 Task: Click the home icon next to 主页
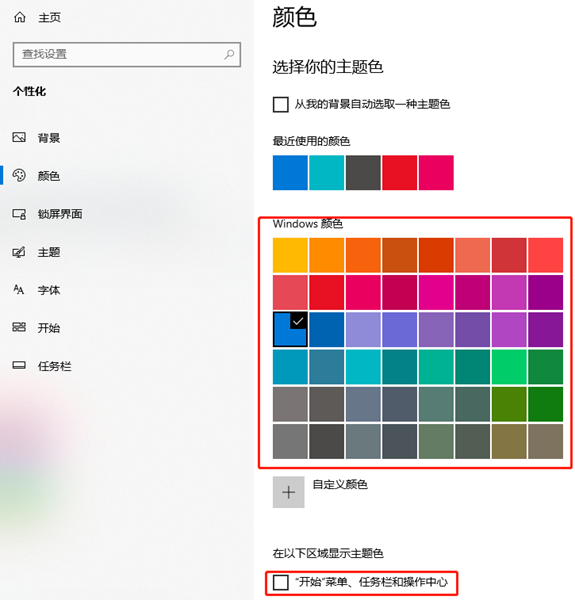pyautogui.click(x=20, y=17)
